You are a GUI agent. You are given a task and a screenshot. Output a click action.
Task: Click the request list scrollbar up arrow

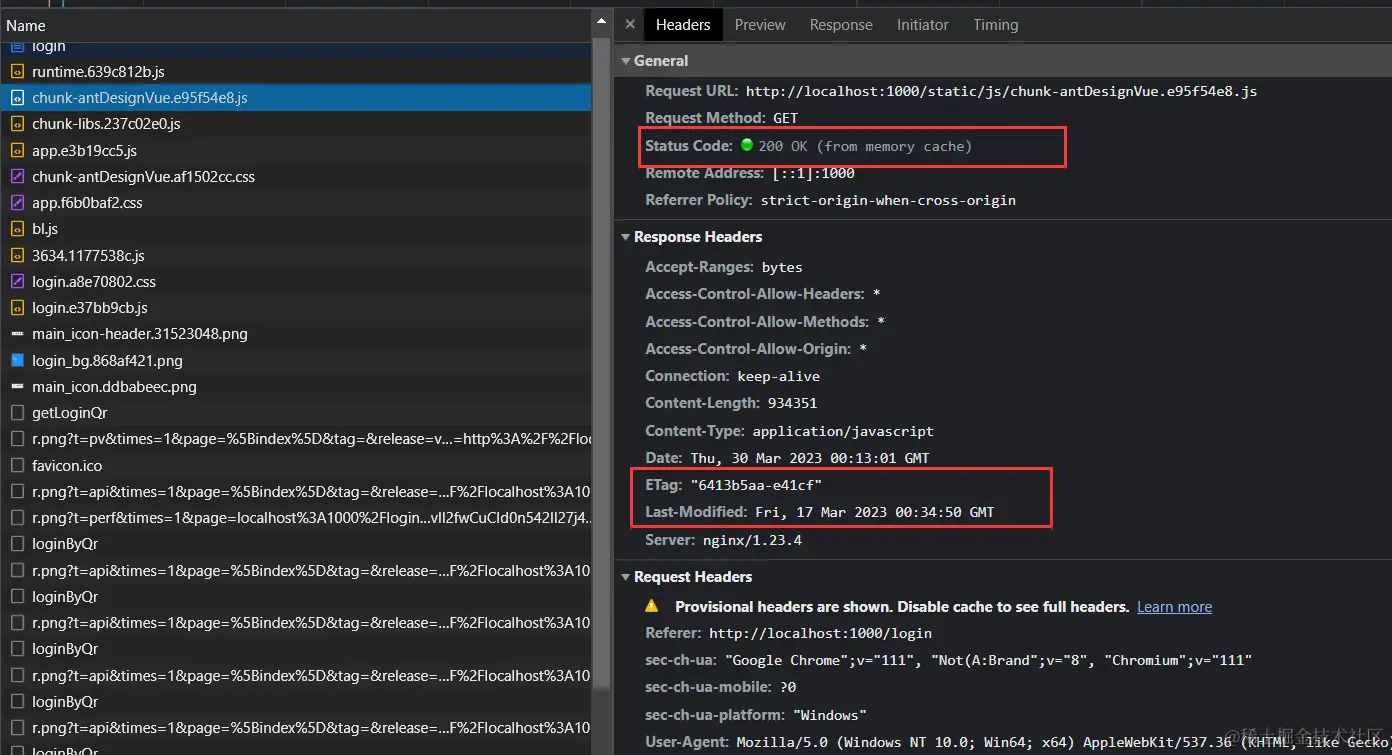click(x=602, y=21)
